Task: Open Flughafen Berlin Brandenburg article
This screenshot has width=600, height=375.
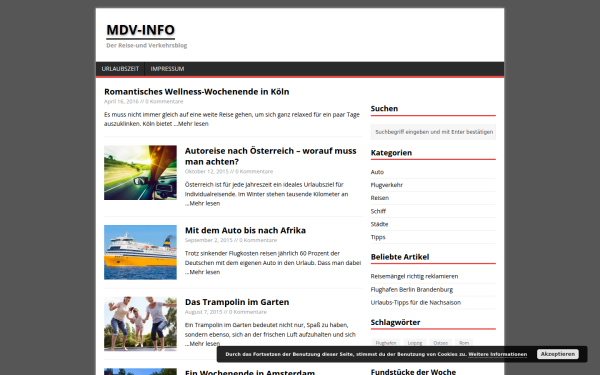Action: pos(412,290)
